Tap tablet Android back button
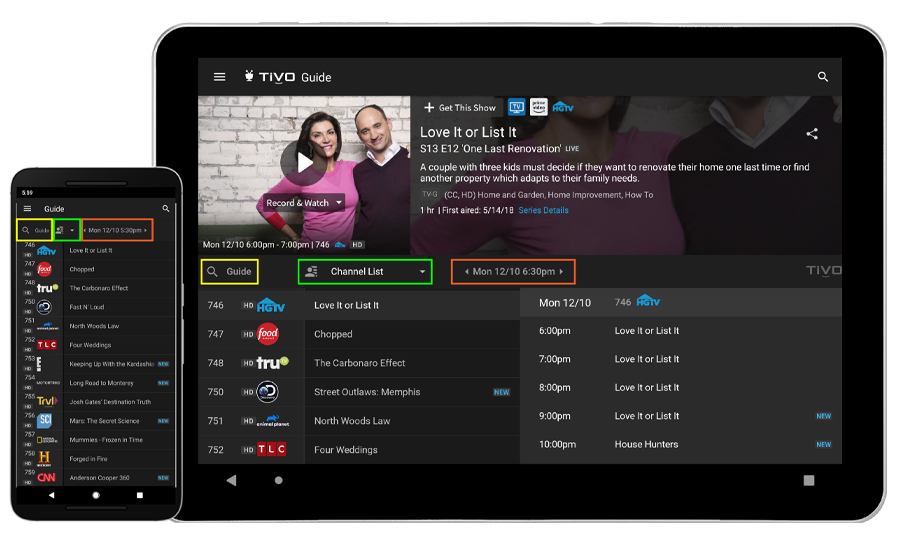The width and height of the screenshot is (900, 550). 231,480
